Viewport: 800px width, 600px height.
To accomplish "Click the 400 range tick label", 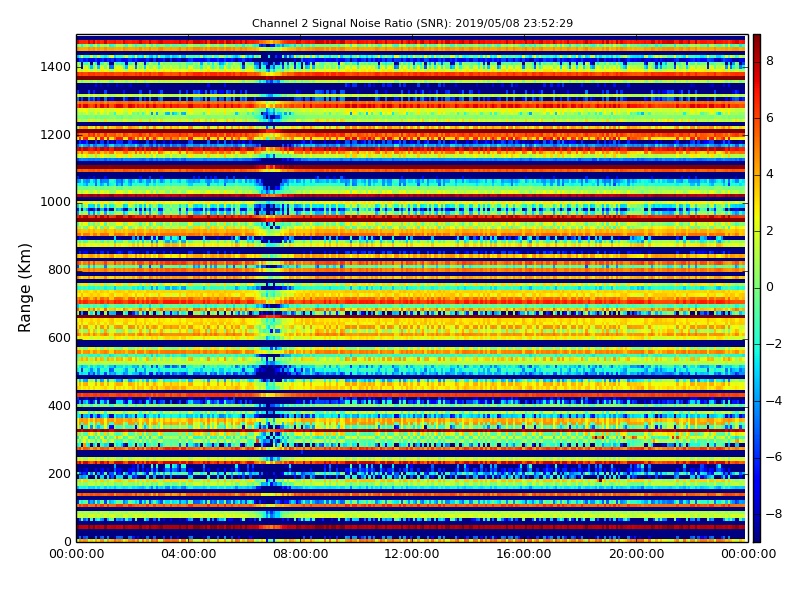I will pyautogui.click(x=59, y=406).
